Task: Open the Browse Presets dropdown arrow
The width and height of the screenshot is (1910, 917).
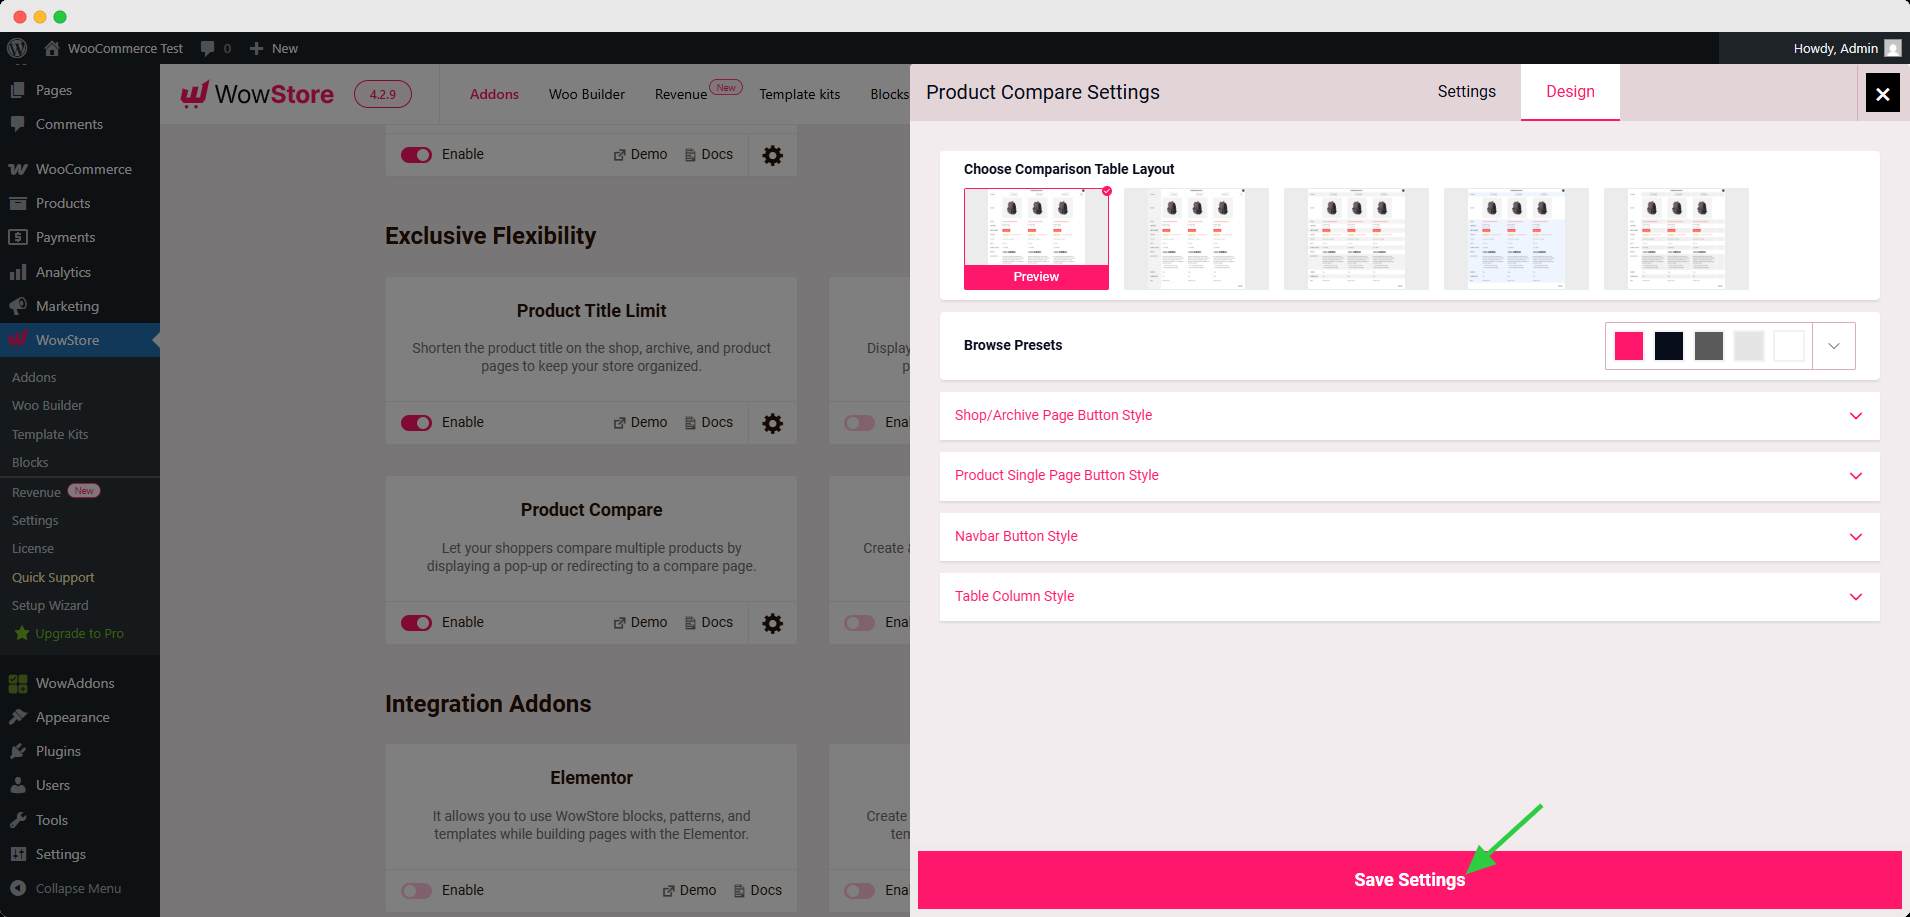Action: point(1834,346)
